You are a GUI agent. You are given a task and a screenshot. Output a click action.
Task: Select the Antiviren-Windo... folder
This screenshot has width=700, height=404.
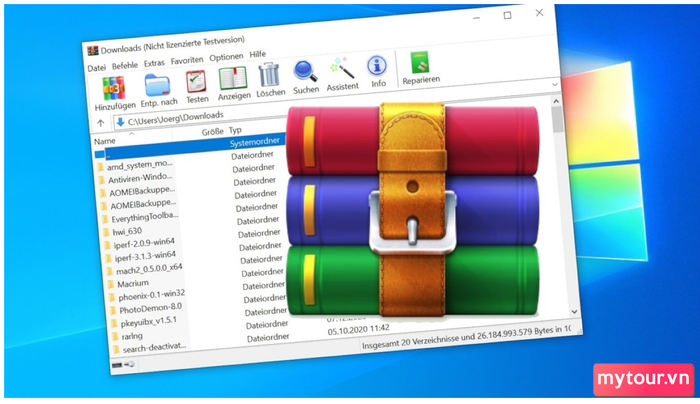click(140, 178)
